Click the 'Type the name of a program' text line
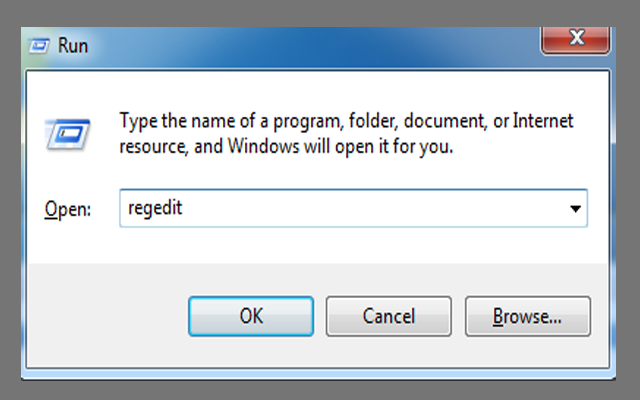The height and width of the screenshot is (400, 640). coord(346,121)
